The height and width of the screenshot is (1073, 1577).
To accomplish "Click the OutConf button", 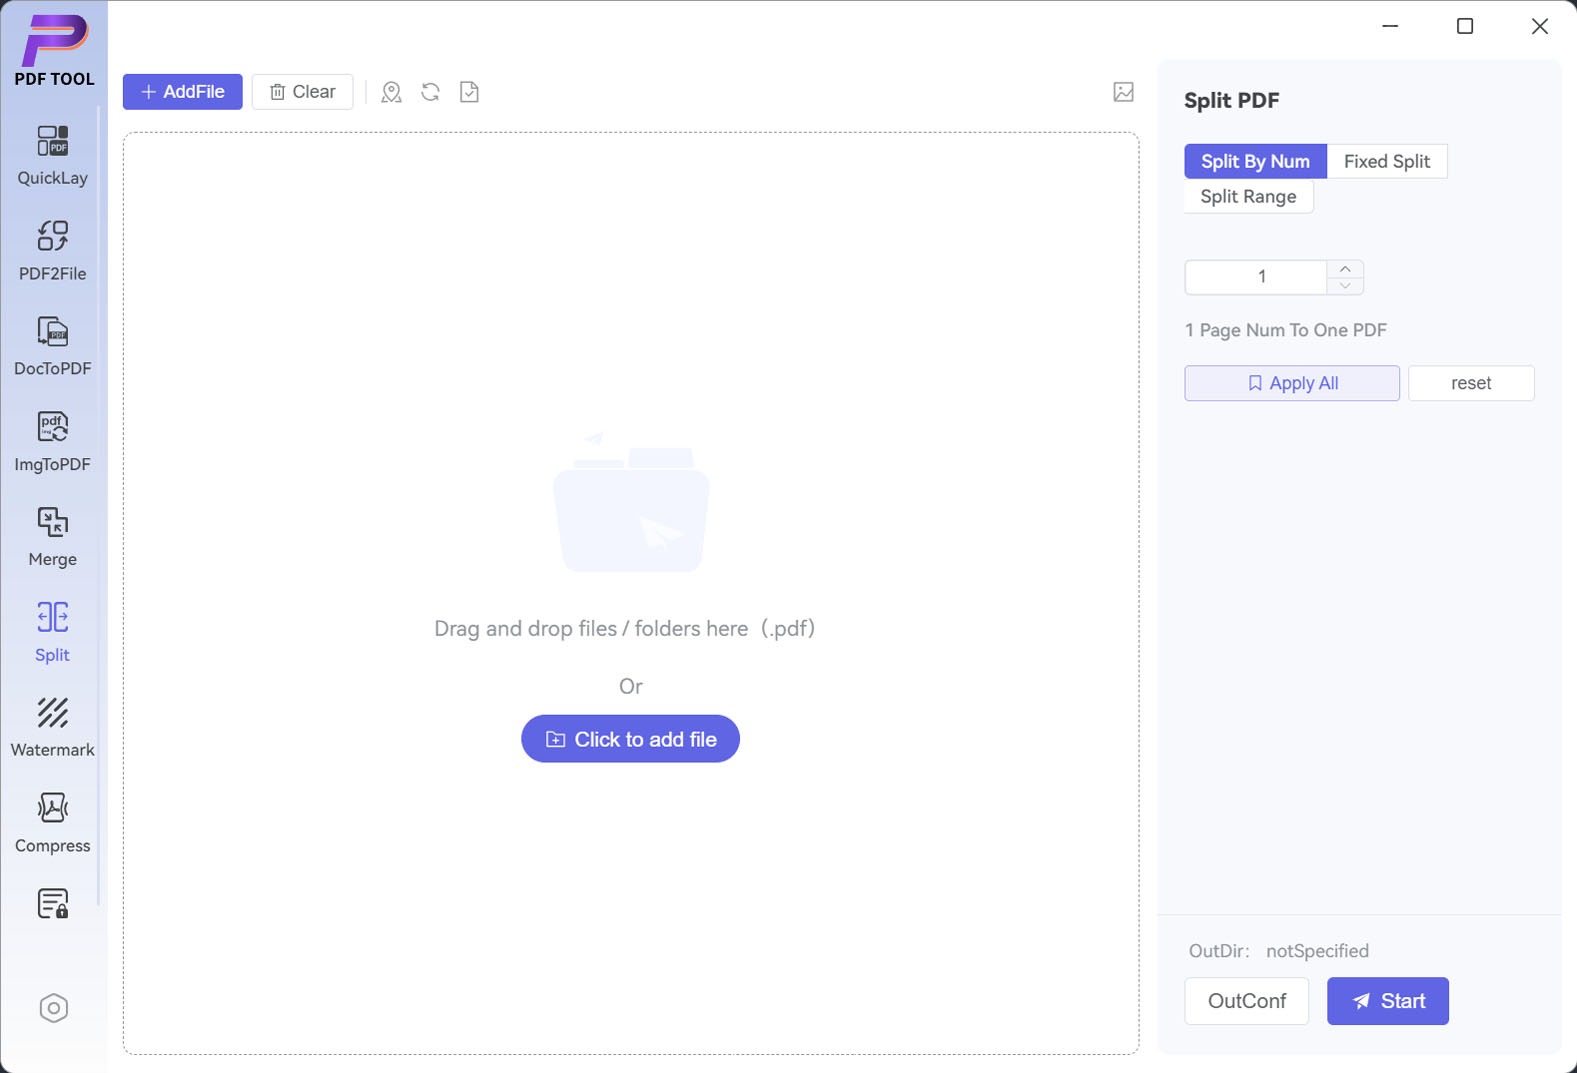I will tap(1246, 1001).
